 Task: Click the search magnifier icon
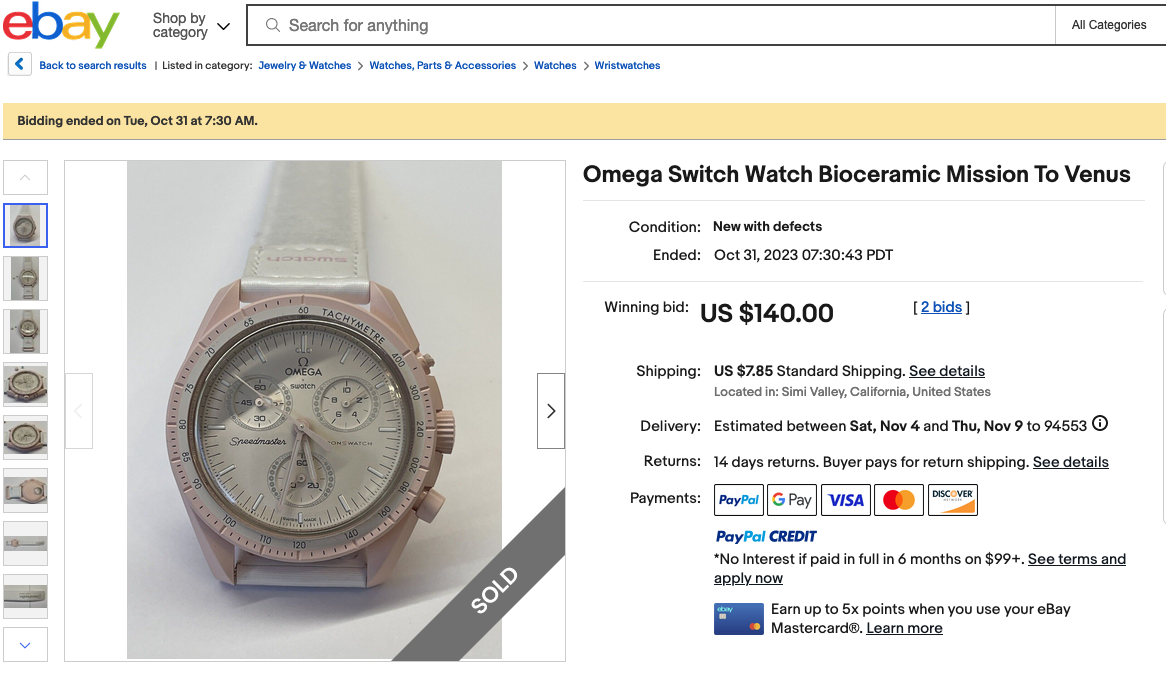tap(272, 26)
